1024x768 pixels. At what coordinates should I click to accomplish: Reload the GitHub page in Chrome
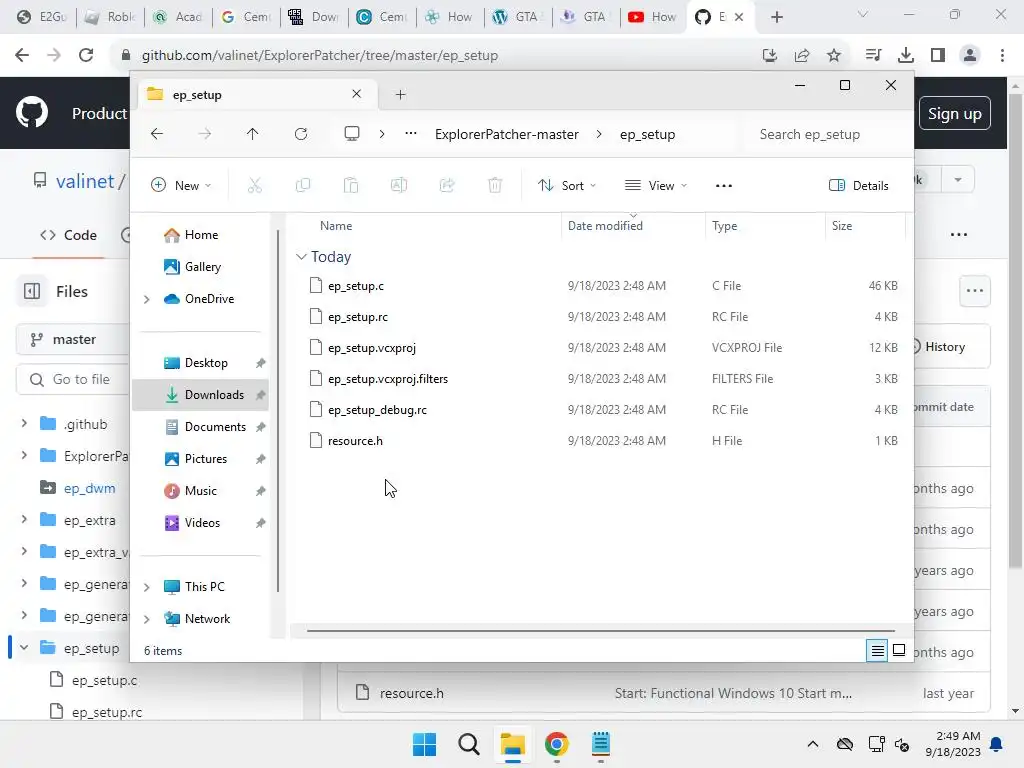(x=86, y=56)
